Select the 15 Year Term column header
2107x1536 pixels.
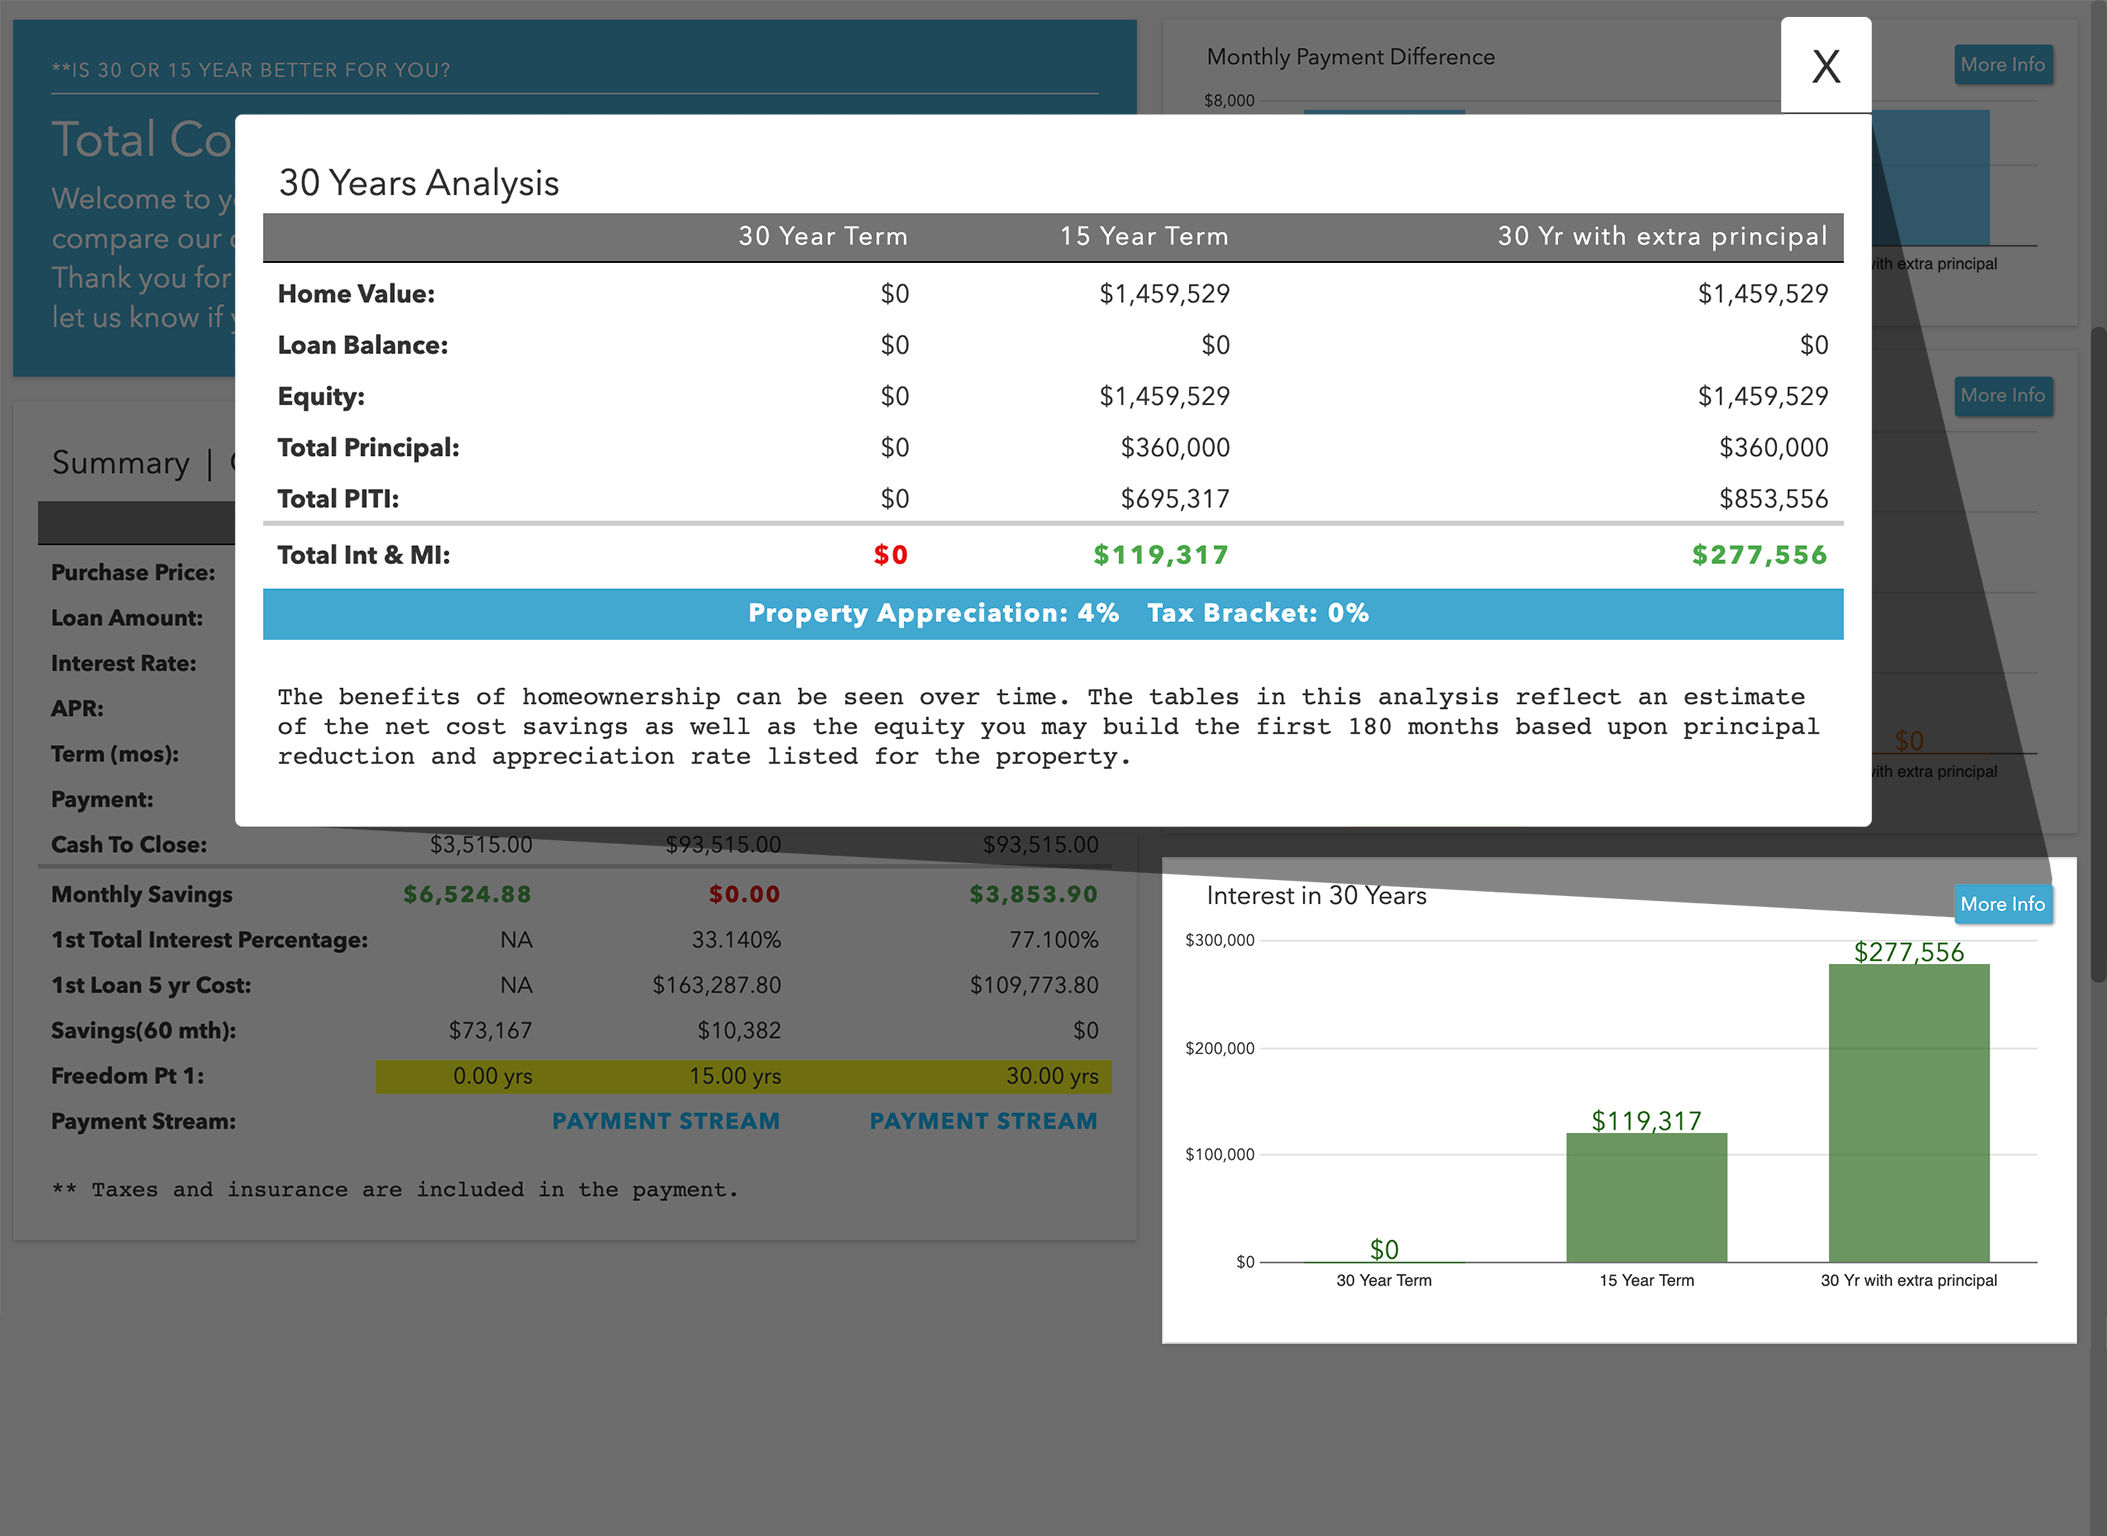1145,236
